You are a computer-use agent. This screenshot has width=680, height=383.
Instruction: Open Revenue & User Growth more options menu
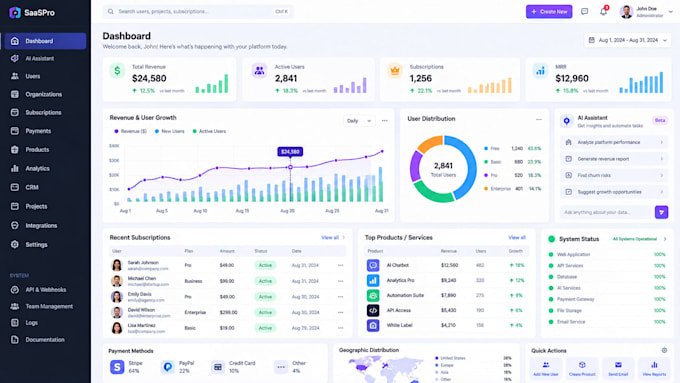[385, 121]
